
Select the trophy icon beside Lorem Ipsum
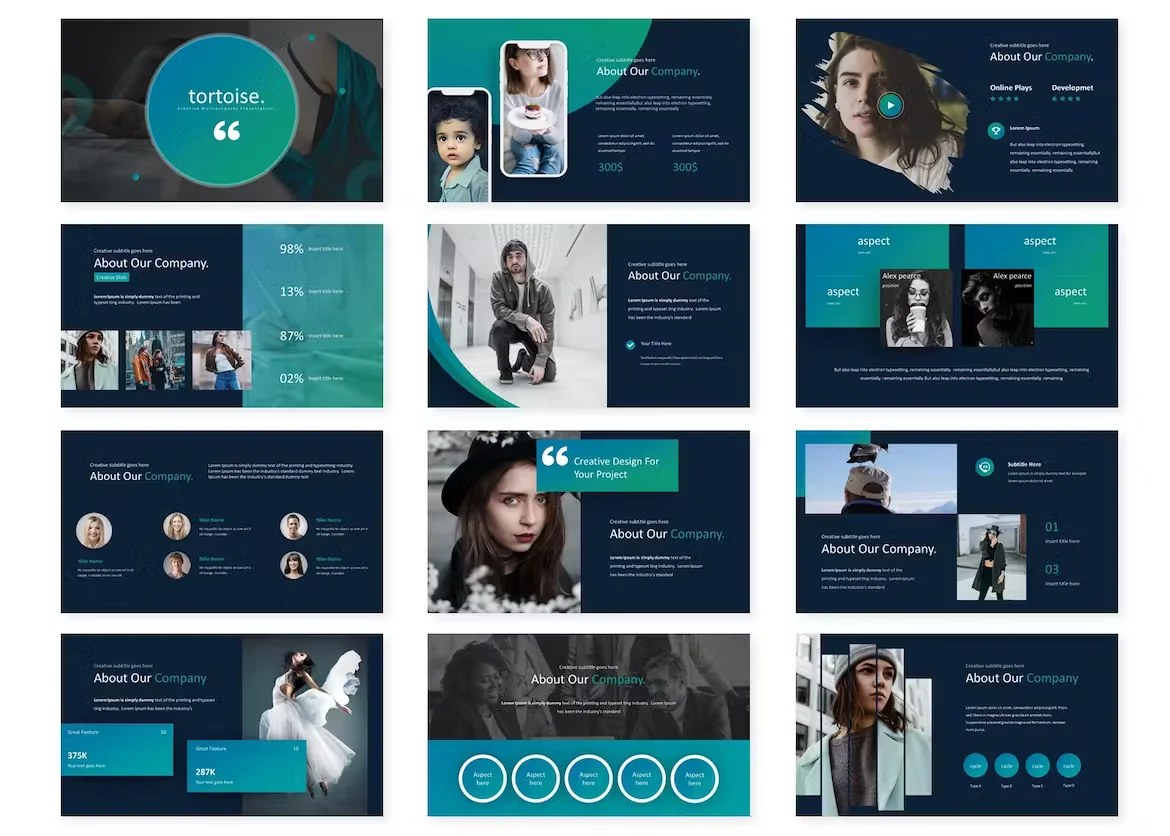coord(996,130)
